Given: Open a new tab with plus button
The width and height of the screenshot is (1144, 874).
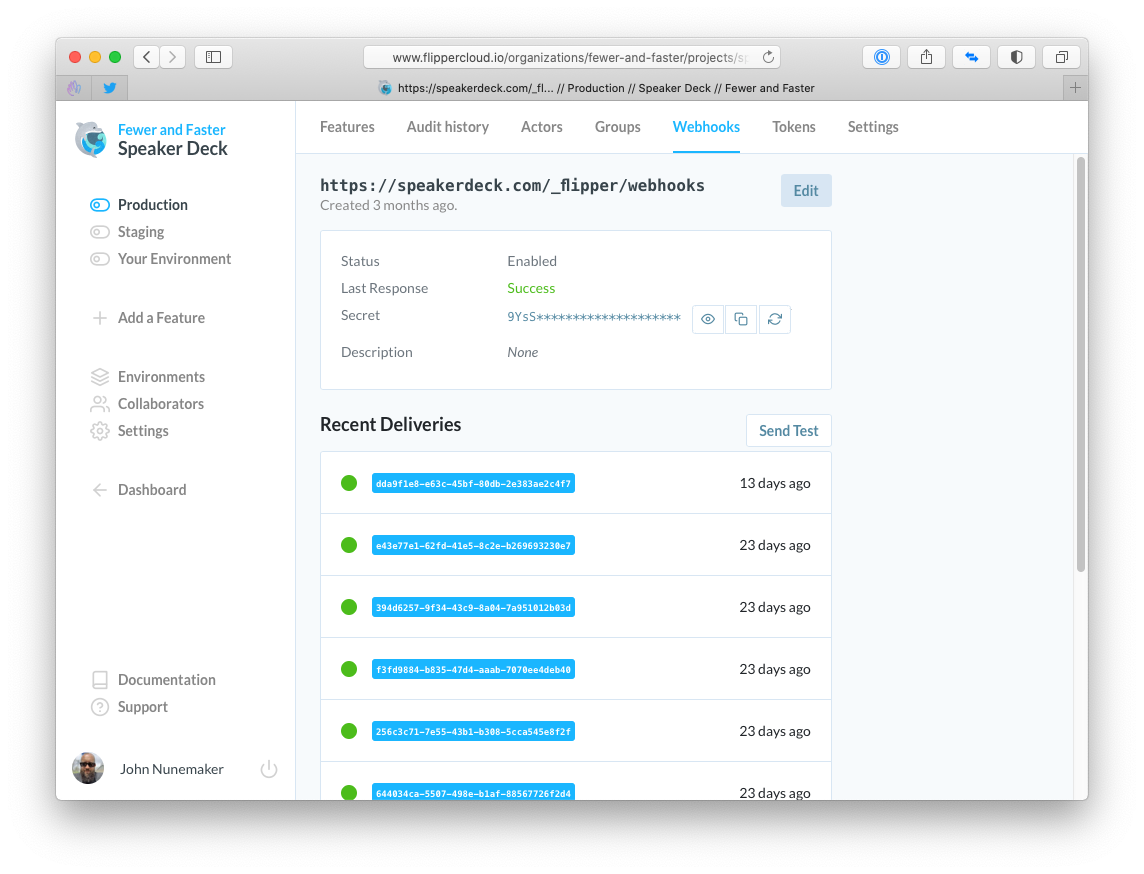Looking at the screenshot, I should [x=1075, y=88].
